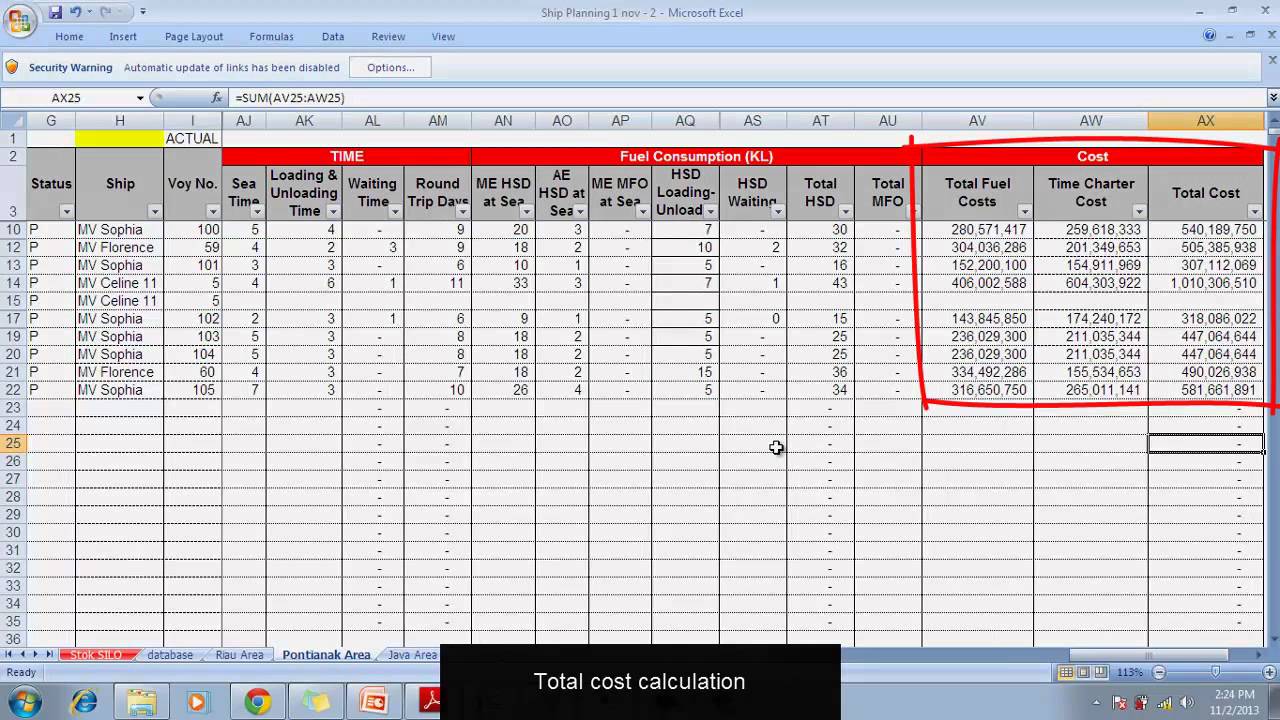Open the Formulas ribbon tab

(x=271, y=37)
